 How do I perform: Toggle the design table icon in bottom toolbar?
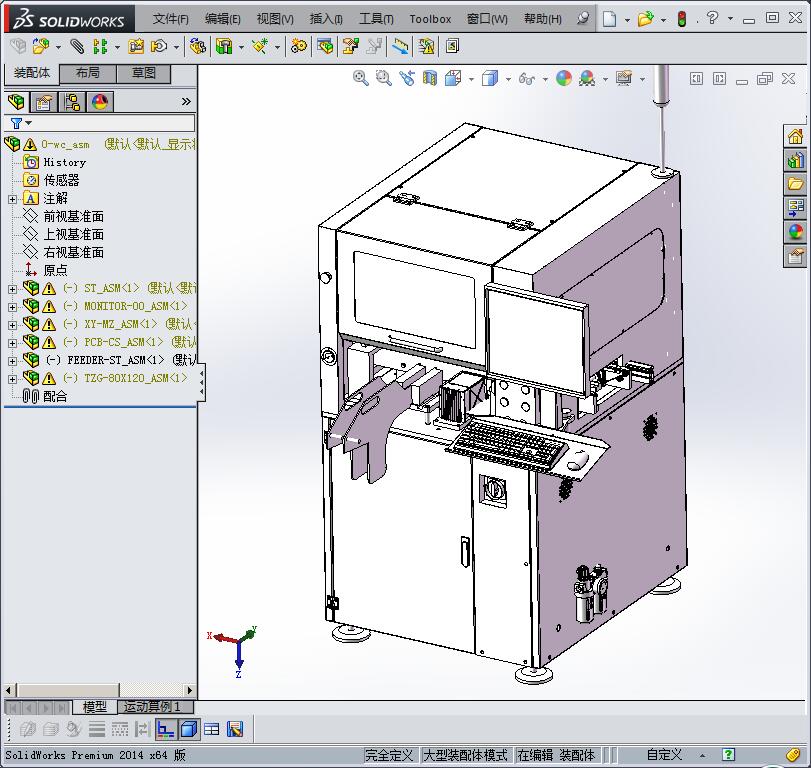[x=212, y=730]
